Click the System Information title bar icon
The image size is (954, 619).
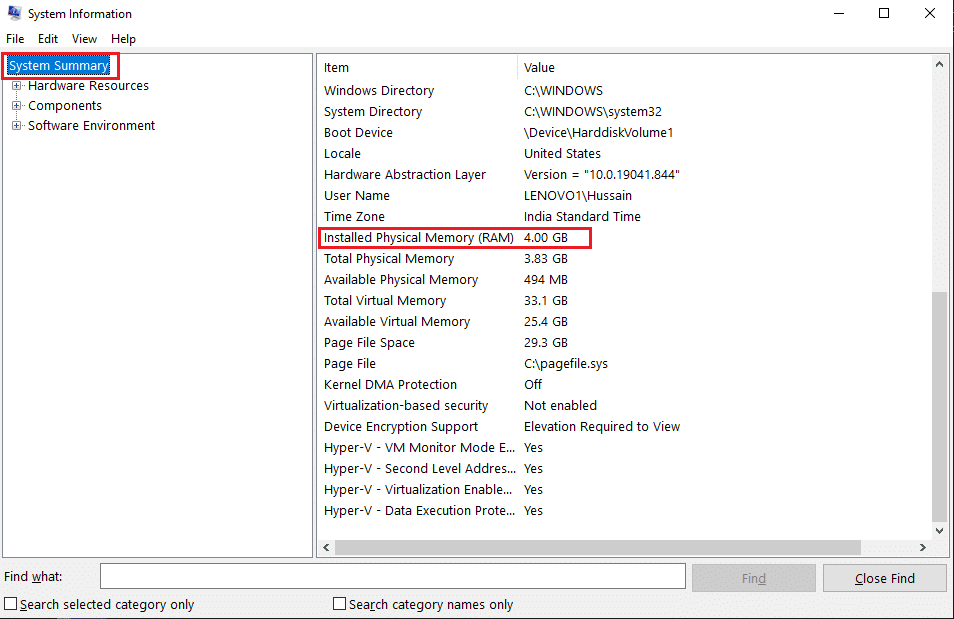point(14,13)
